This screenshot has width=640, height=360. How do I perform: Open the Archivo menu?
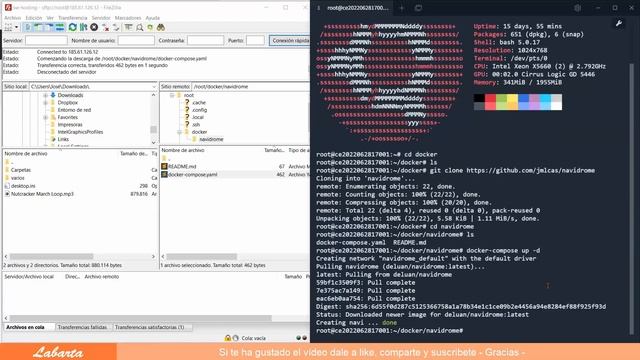tap(13, 18)
